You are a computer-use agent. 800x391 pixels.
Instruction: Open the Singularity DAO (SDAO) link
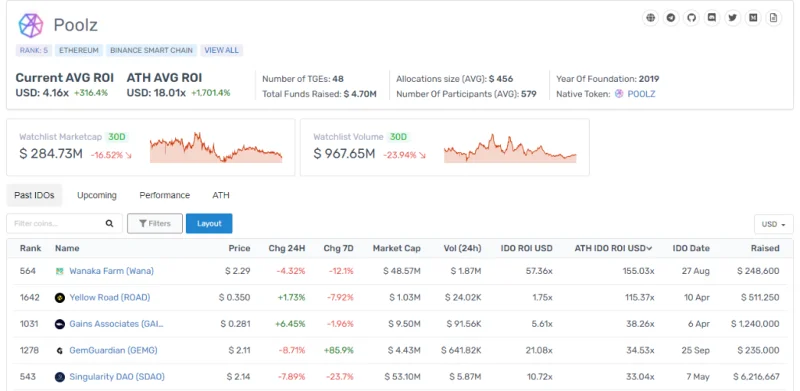click(117, 377)
